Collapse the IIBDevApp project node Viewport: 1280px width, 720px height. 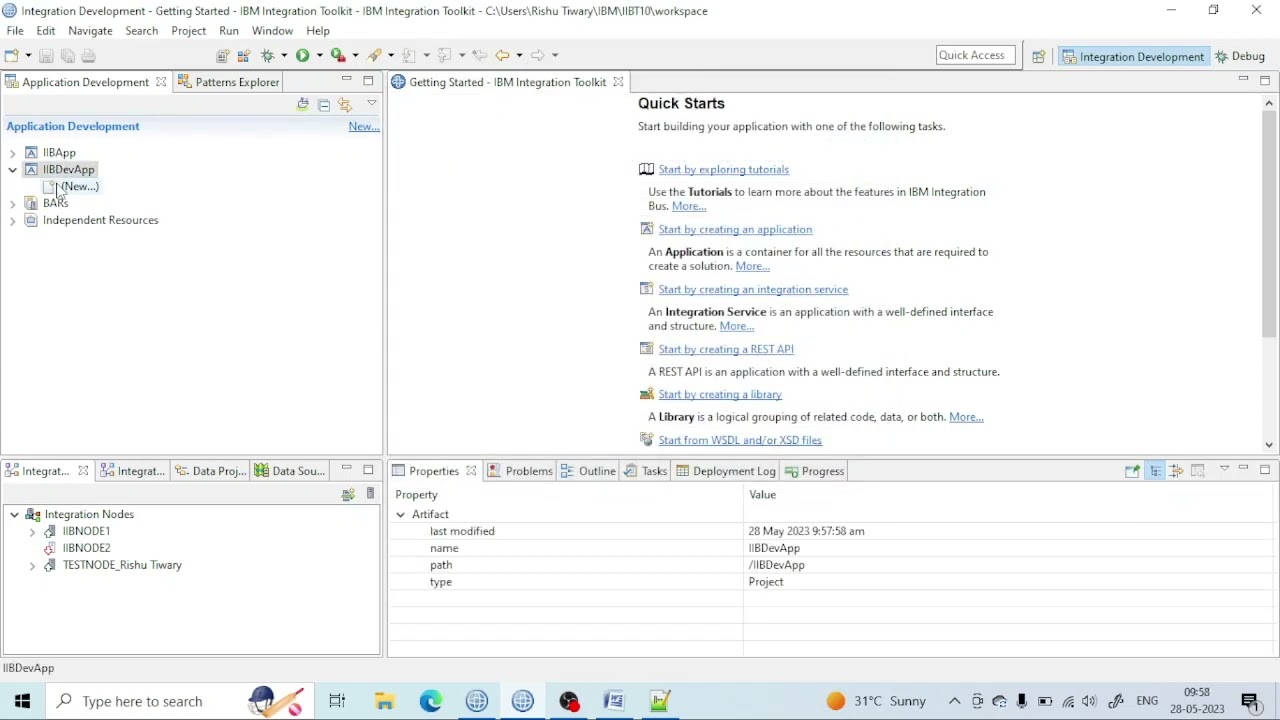pyautogui.click(x=12, y=170)
